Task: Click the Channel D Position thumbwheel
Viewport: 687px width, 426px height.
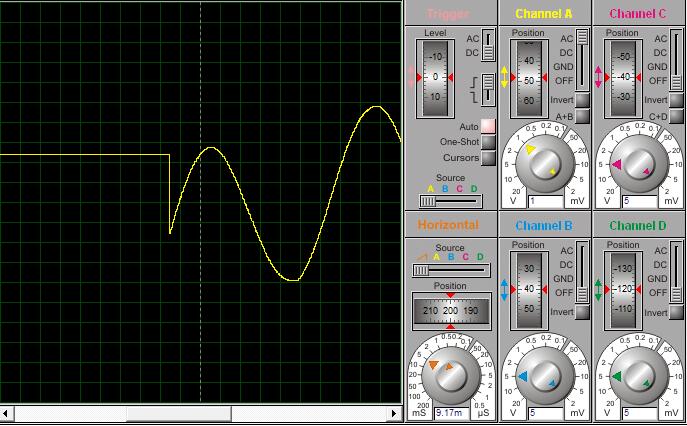Action: tap(623, 290)
